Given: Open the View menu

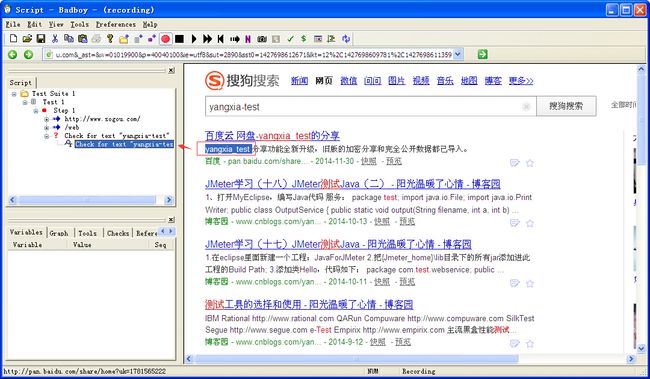Looking at the screenshot, I should click(x=56, y=24).
